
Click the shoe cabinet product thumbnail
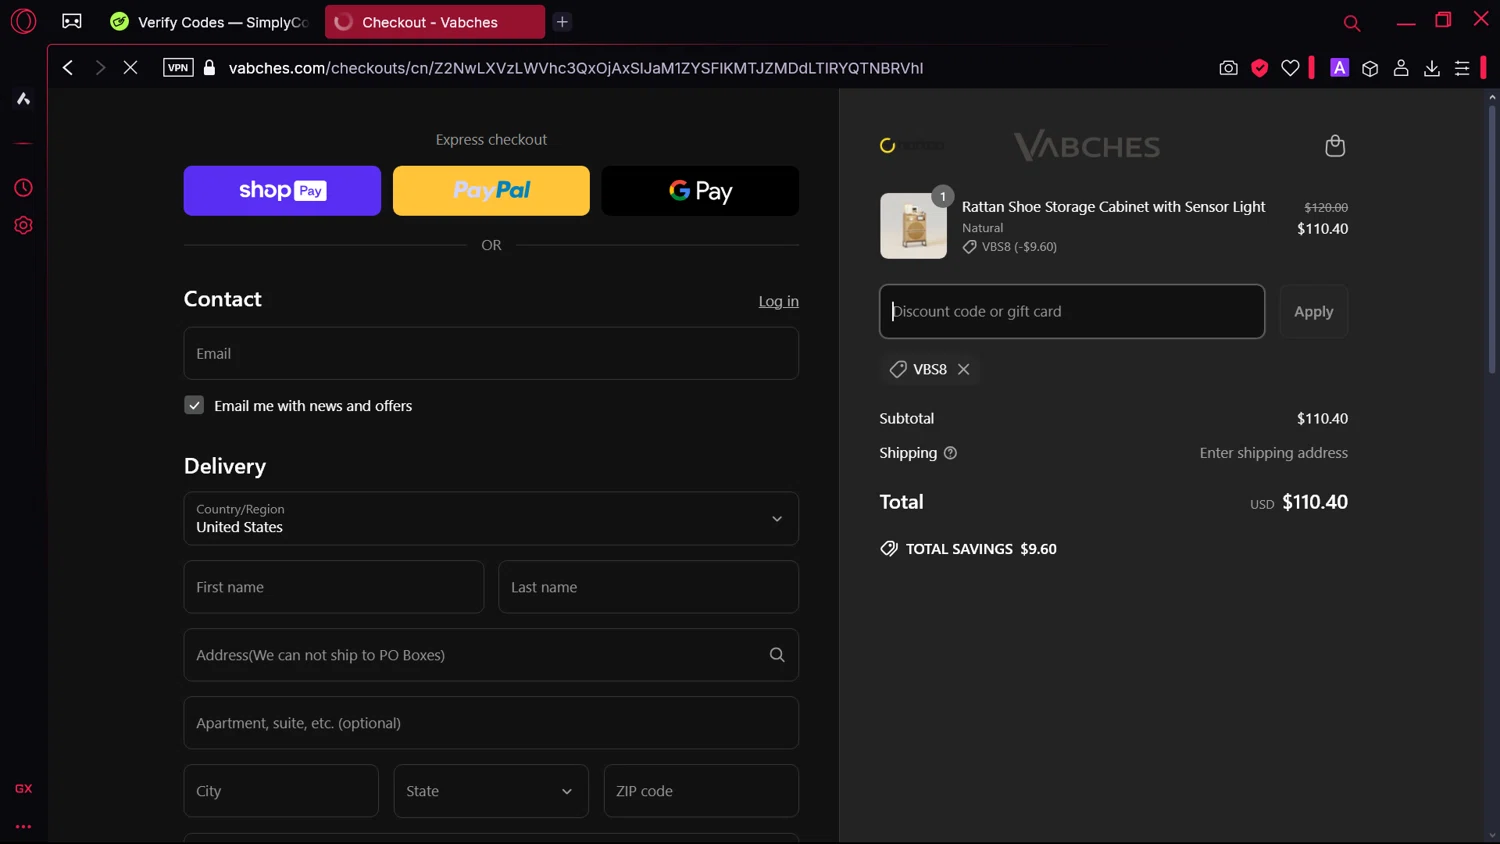(x=913, y=226)
